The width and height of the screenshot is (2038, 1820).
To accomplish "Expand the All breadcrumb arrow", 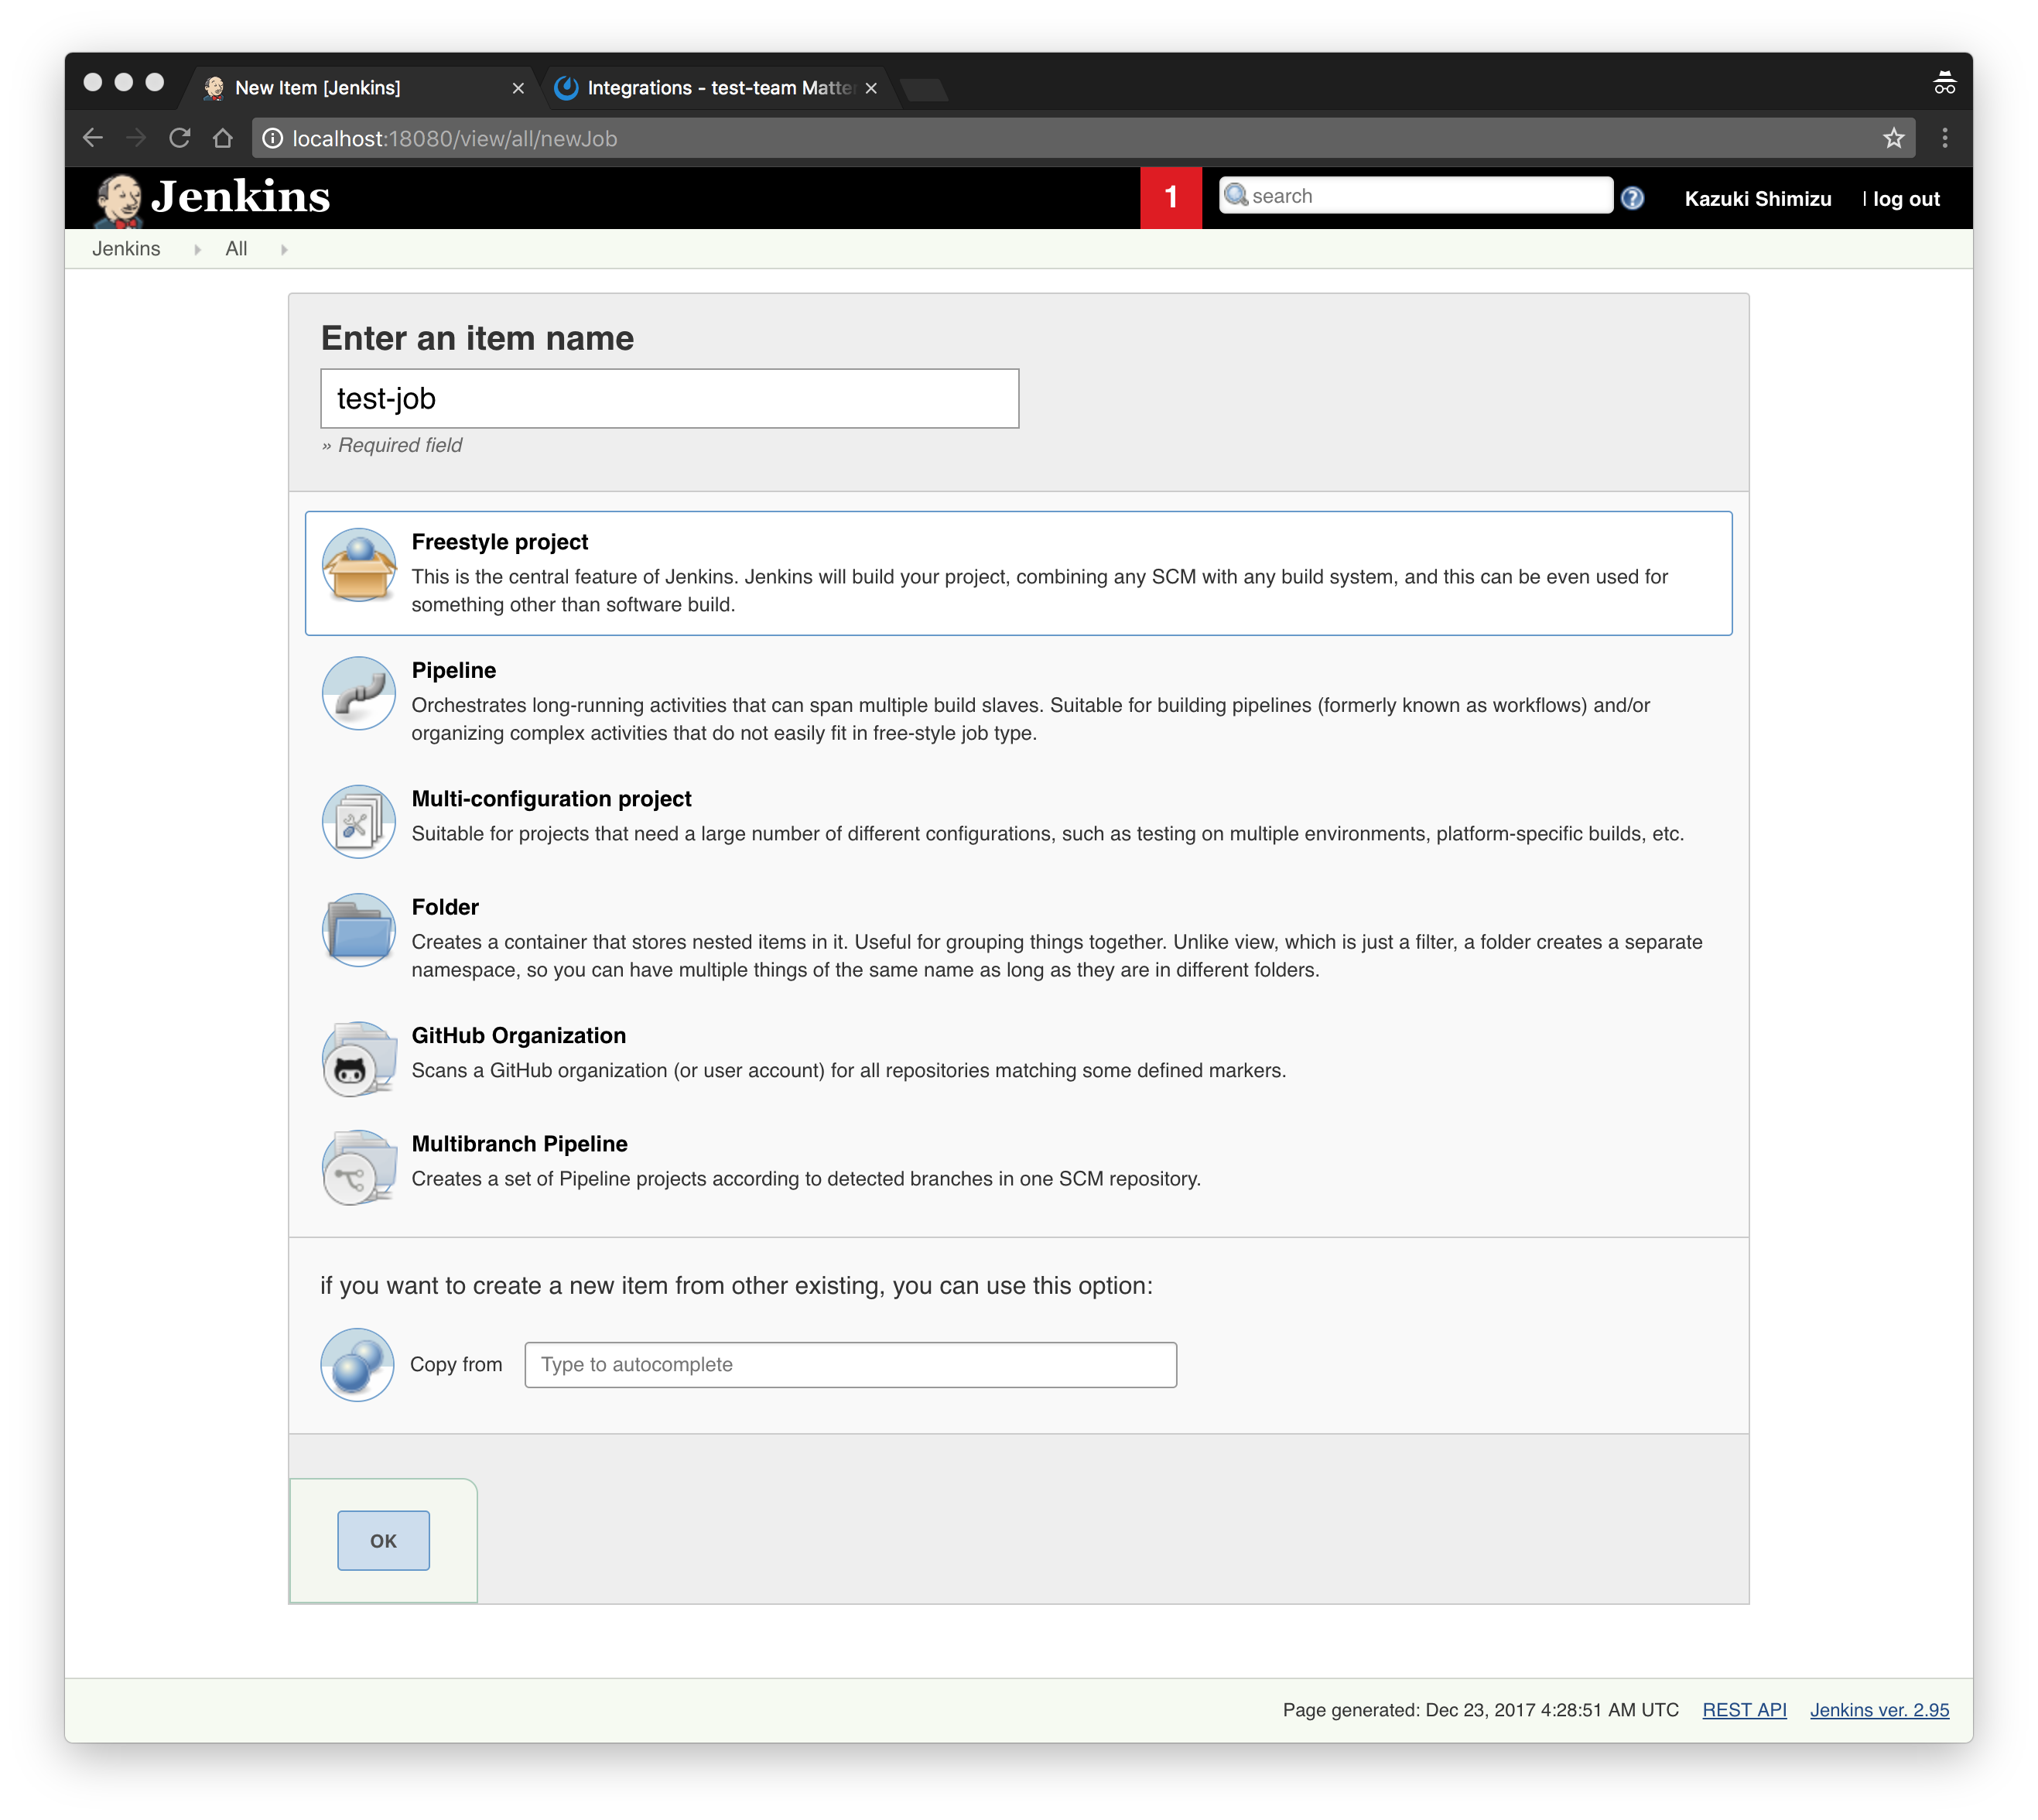I will (284, 249).
